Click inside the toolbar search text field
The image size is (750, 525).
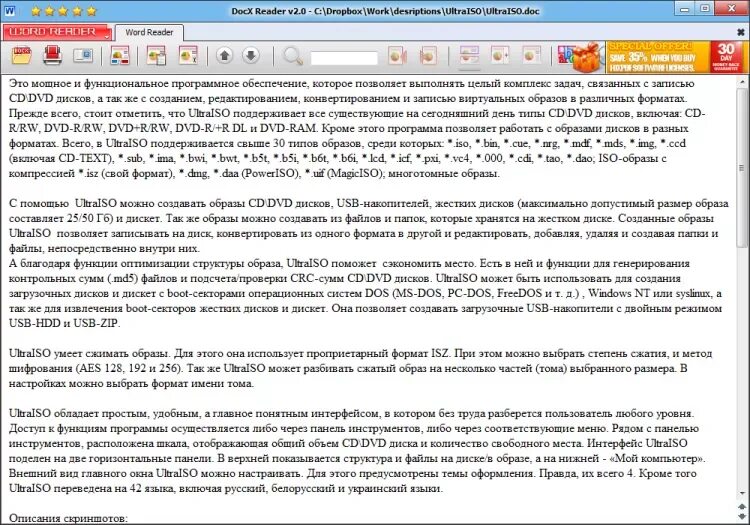pyautogui.click(x=344, y=58)
